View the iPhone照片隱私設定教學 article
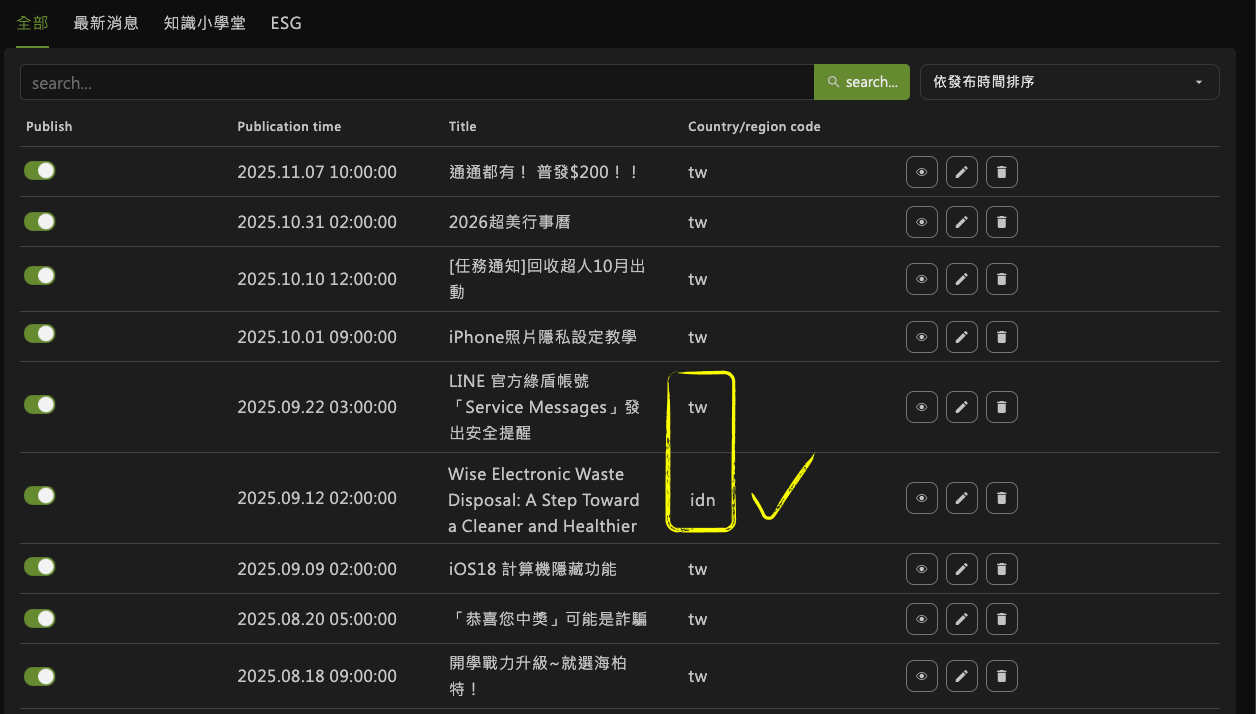 point(922,337)
